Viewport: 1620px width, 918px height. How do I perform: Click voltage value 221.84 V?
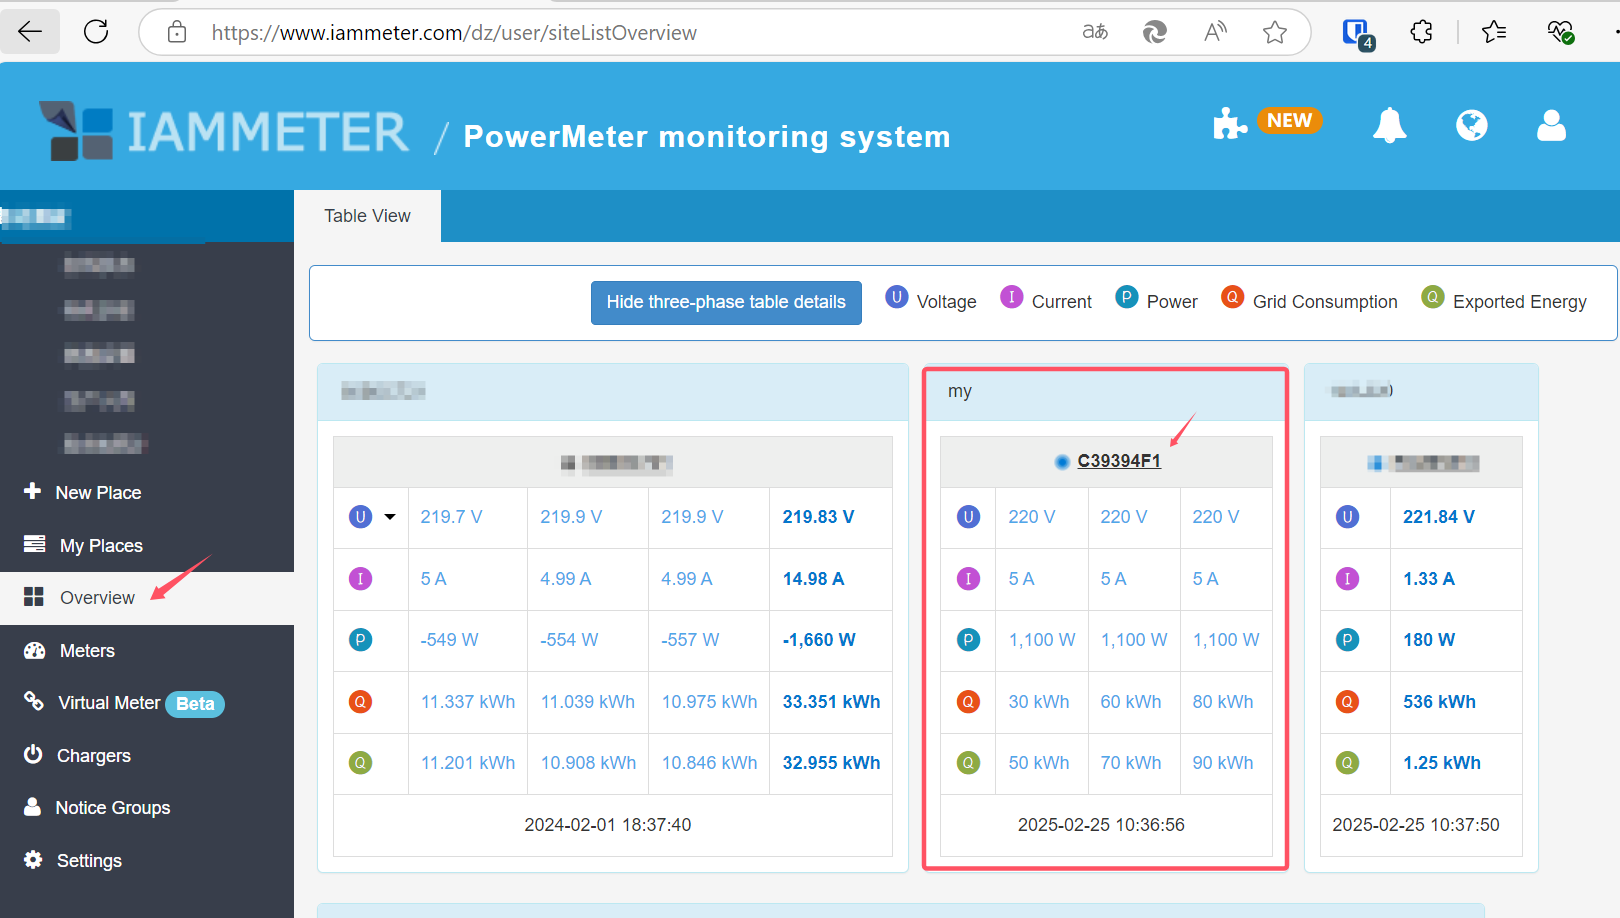click(1439, 517)
